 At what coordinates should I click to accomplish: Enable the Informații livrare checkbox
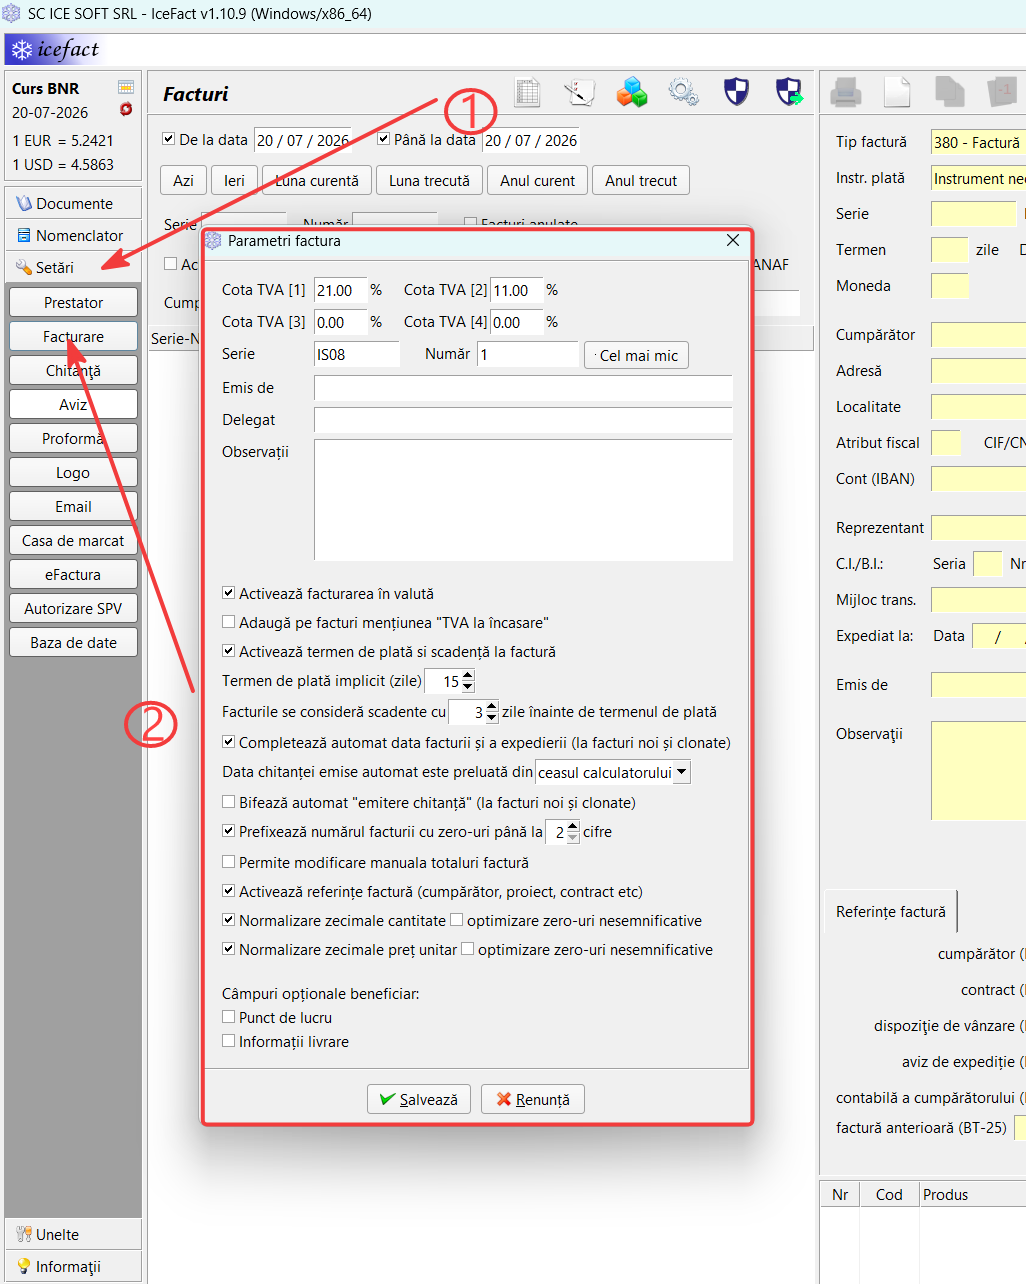[228, 1041]
